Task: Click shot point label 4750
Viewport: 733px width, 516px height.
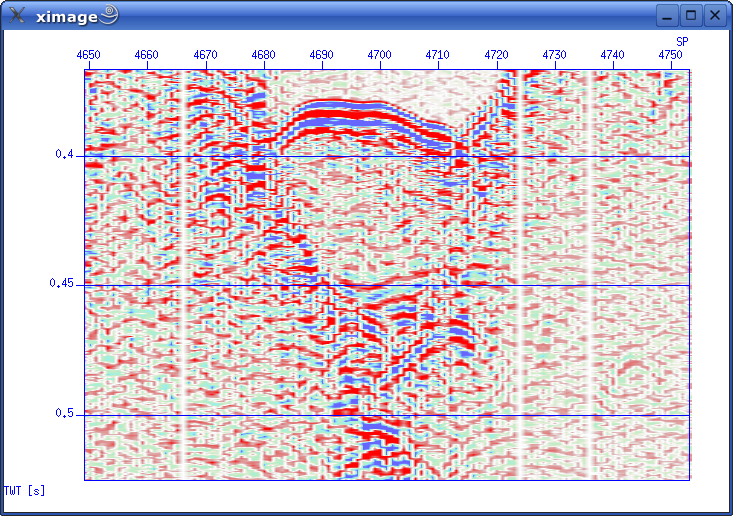Action: [670, 55]
